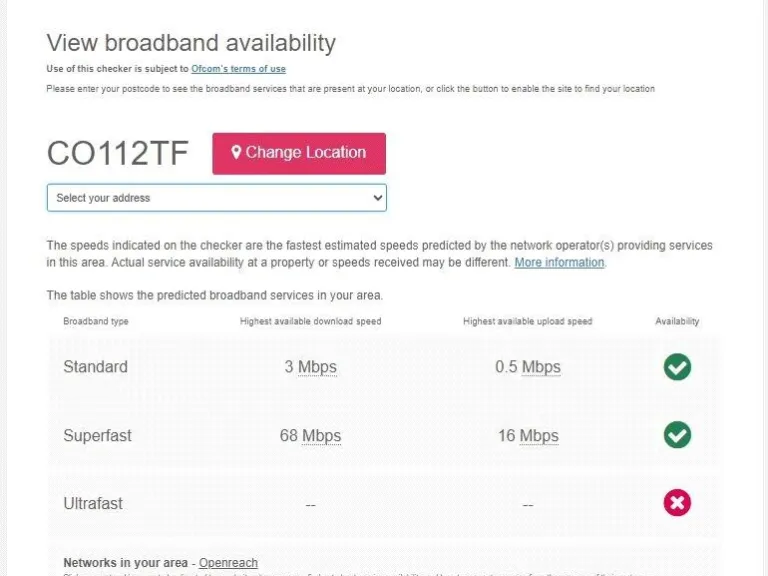Viewport: 768px width, 576px height.
Task: Click the Availability column header
Action: tap(677, 322)
